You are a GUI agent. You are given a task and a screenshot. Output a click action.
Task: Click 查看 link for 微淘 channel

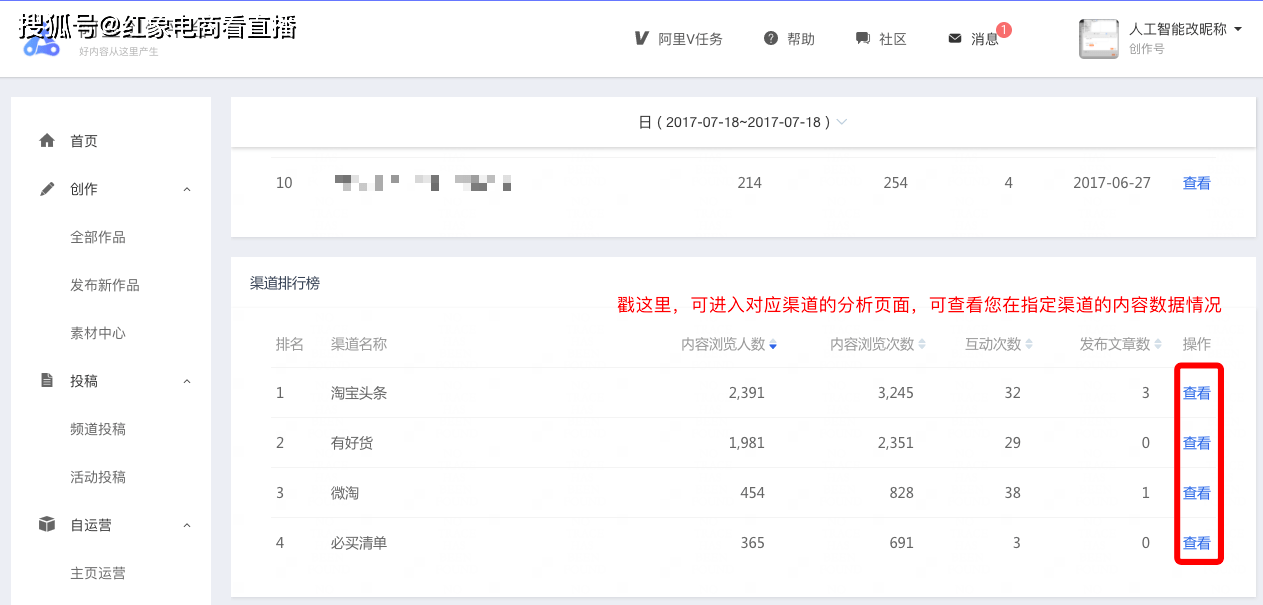[x=1196, y=493]
